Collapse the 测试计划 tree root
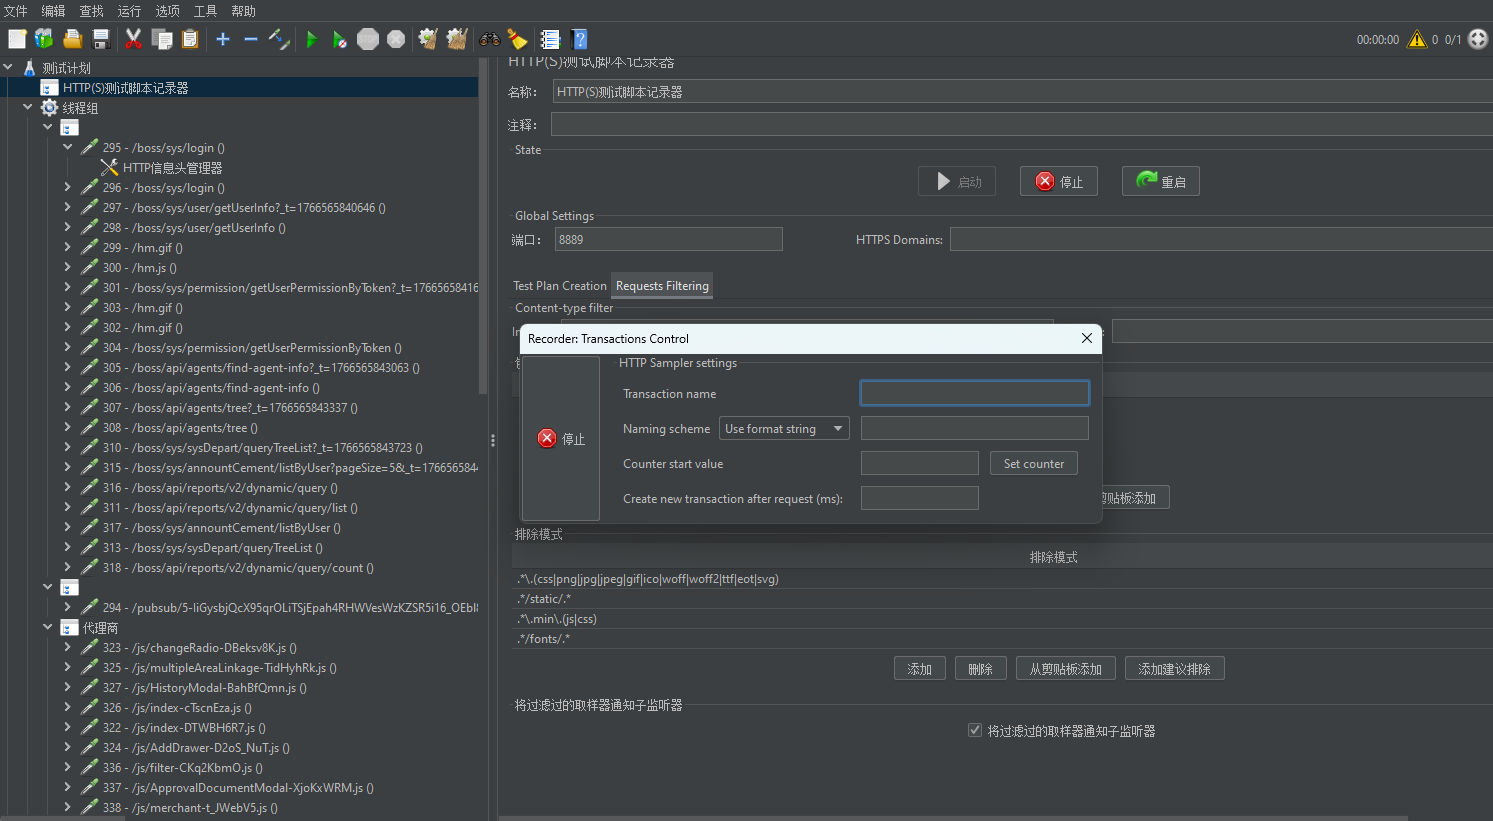 point(8,67)
